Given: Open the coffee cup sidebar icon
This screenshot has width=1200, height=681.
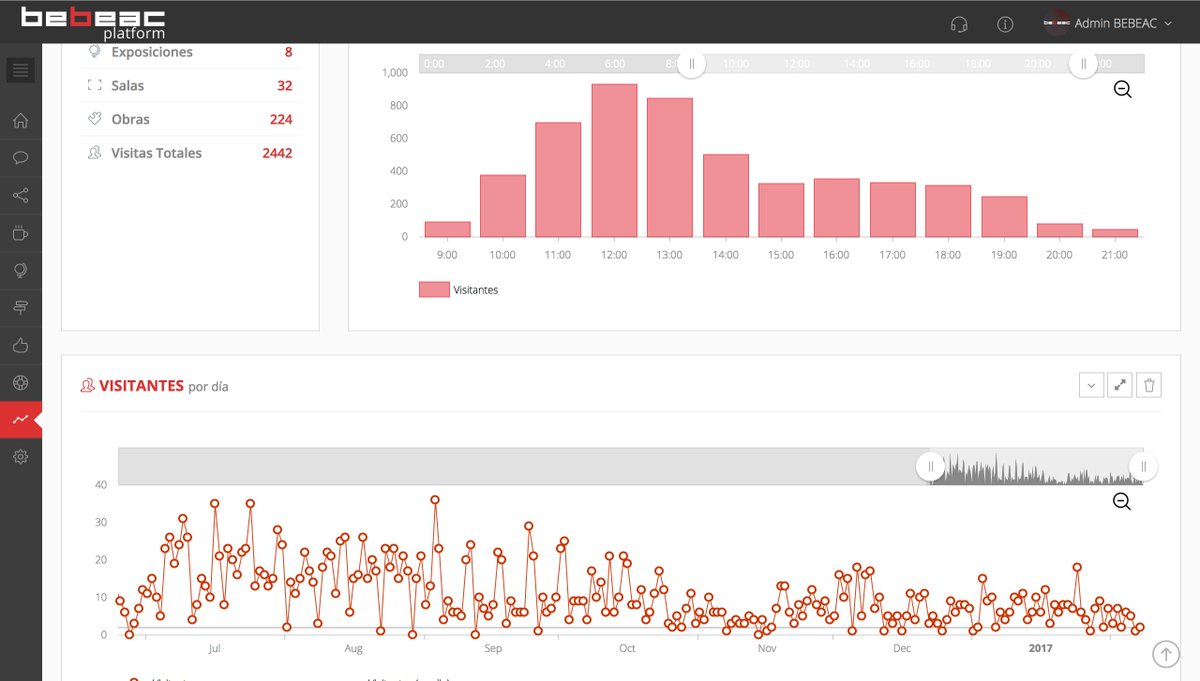Looking at the screenshot, I should pyautogui.click(x=20, y=233).
